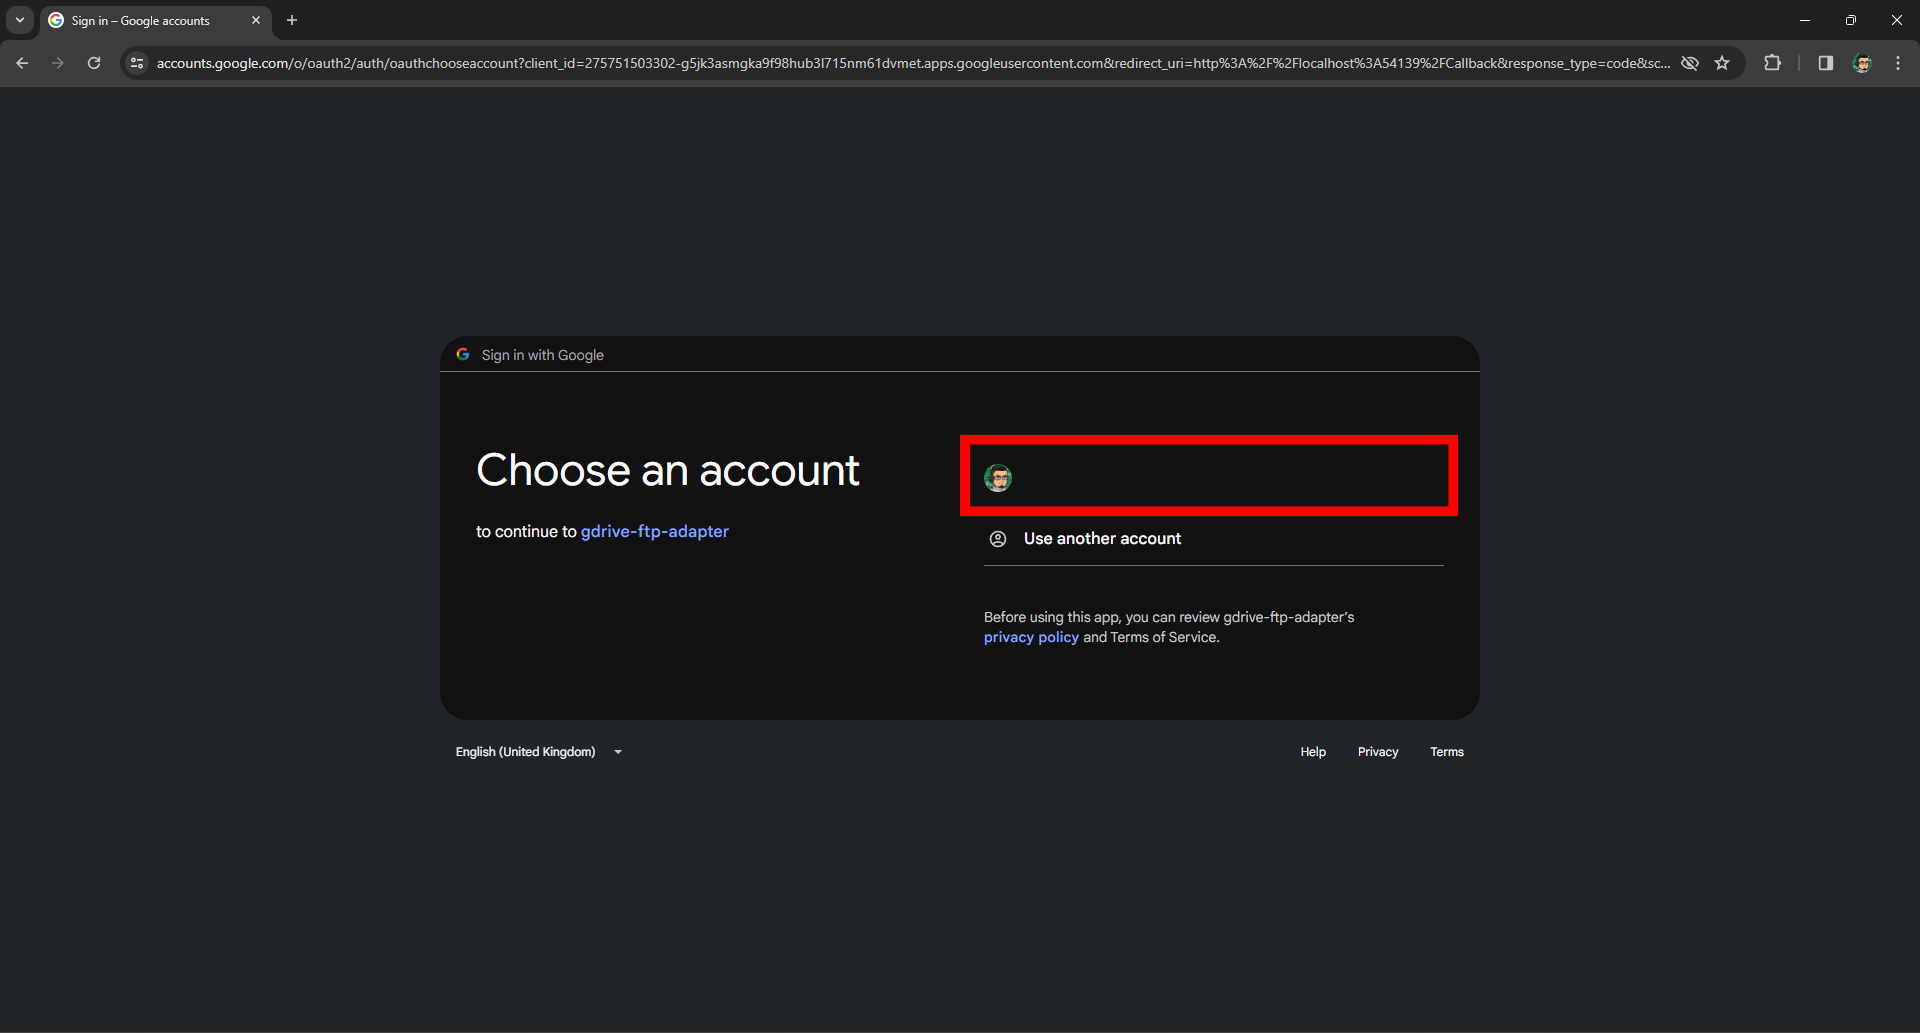Bookmark this page with the star icon
Screen dimensions: 1920x1033
[x=1722, y=63]
